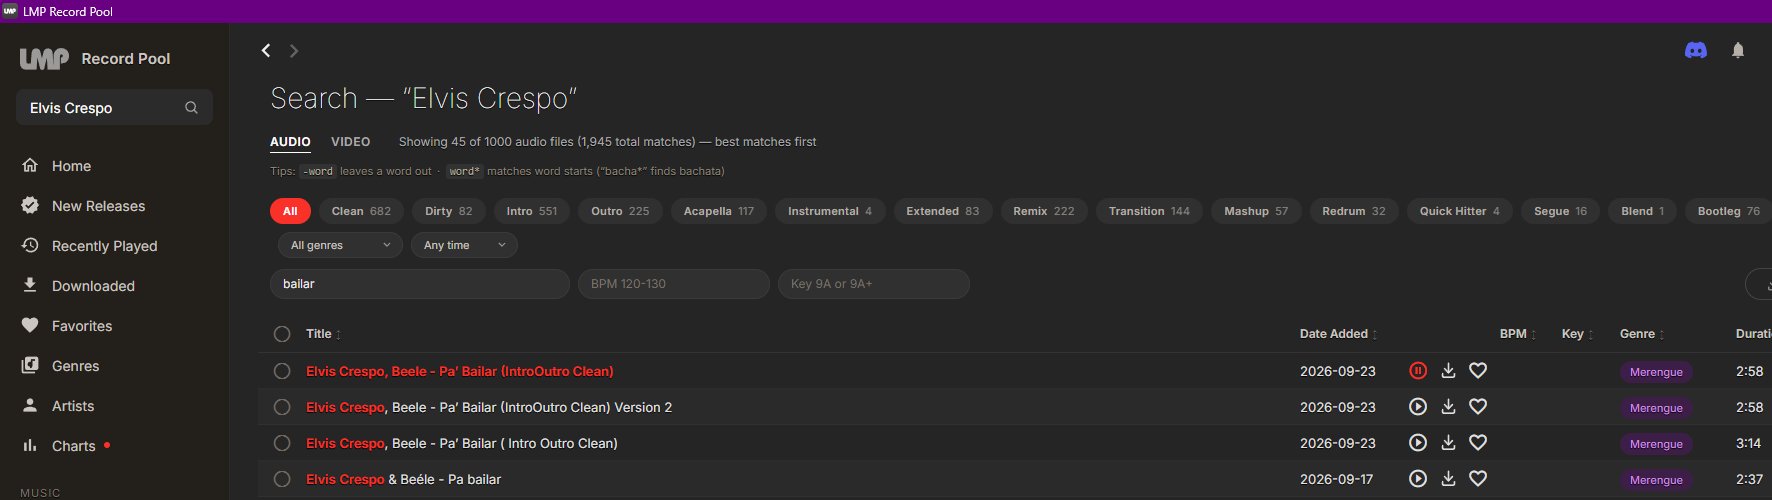This screenshot has height=500, width=1772.
Task: Click the Key 9A or 9A+ field
Action: (x=874, y=284)
